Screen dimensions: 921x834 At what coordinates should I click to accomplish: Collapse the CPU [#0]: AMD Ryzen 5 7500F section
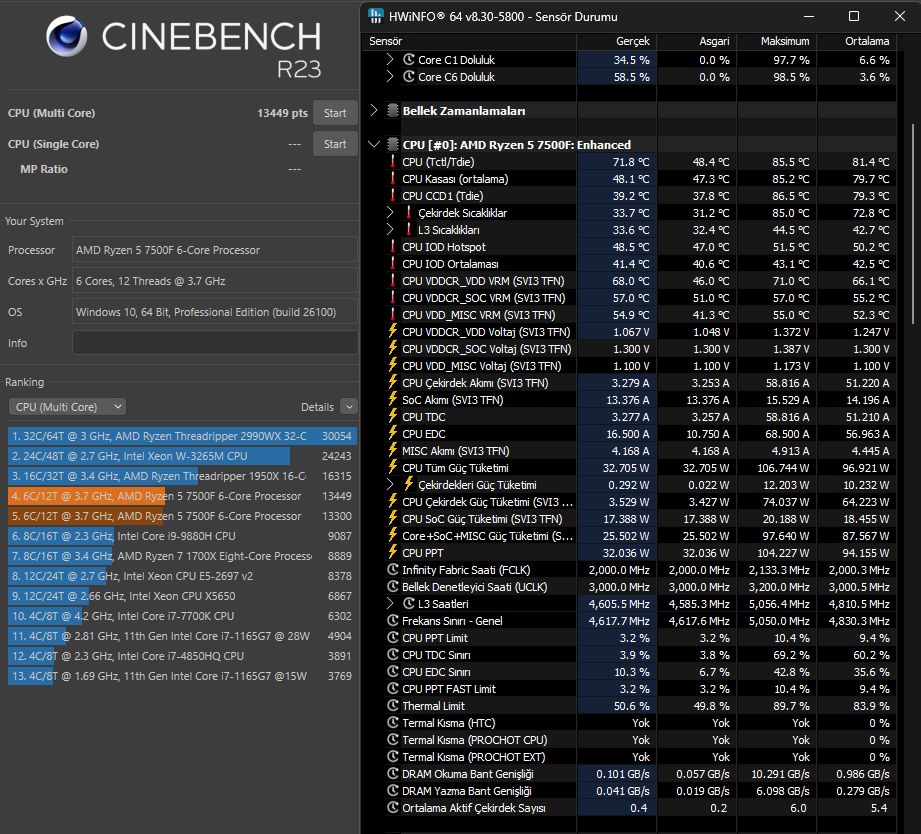(374, 144)
